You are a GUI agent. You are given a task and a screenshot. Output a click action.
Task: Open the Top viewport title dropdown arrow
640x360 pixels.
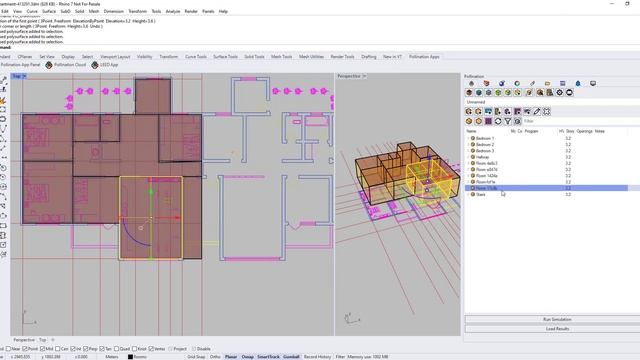tap(24, 76)
